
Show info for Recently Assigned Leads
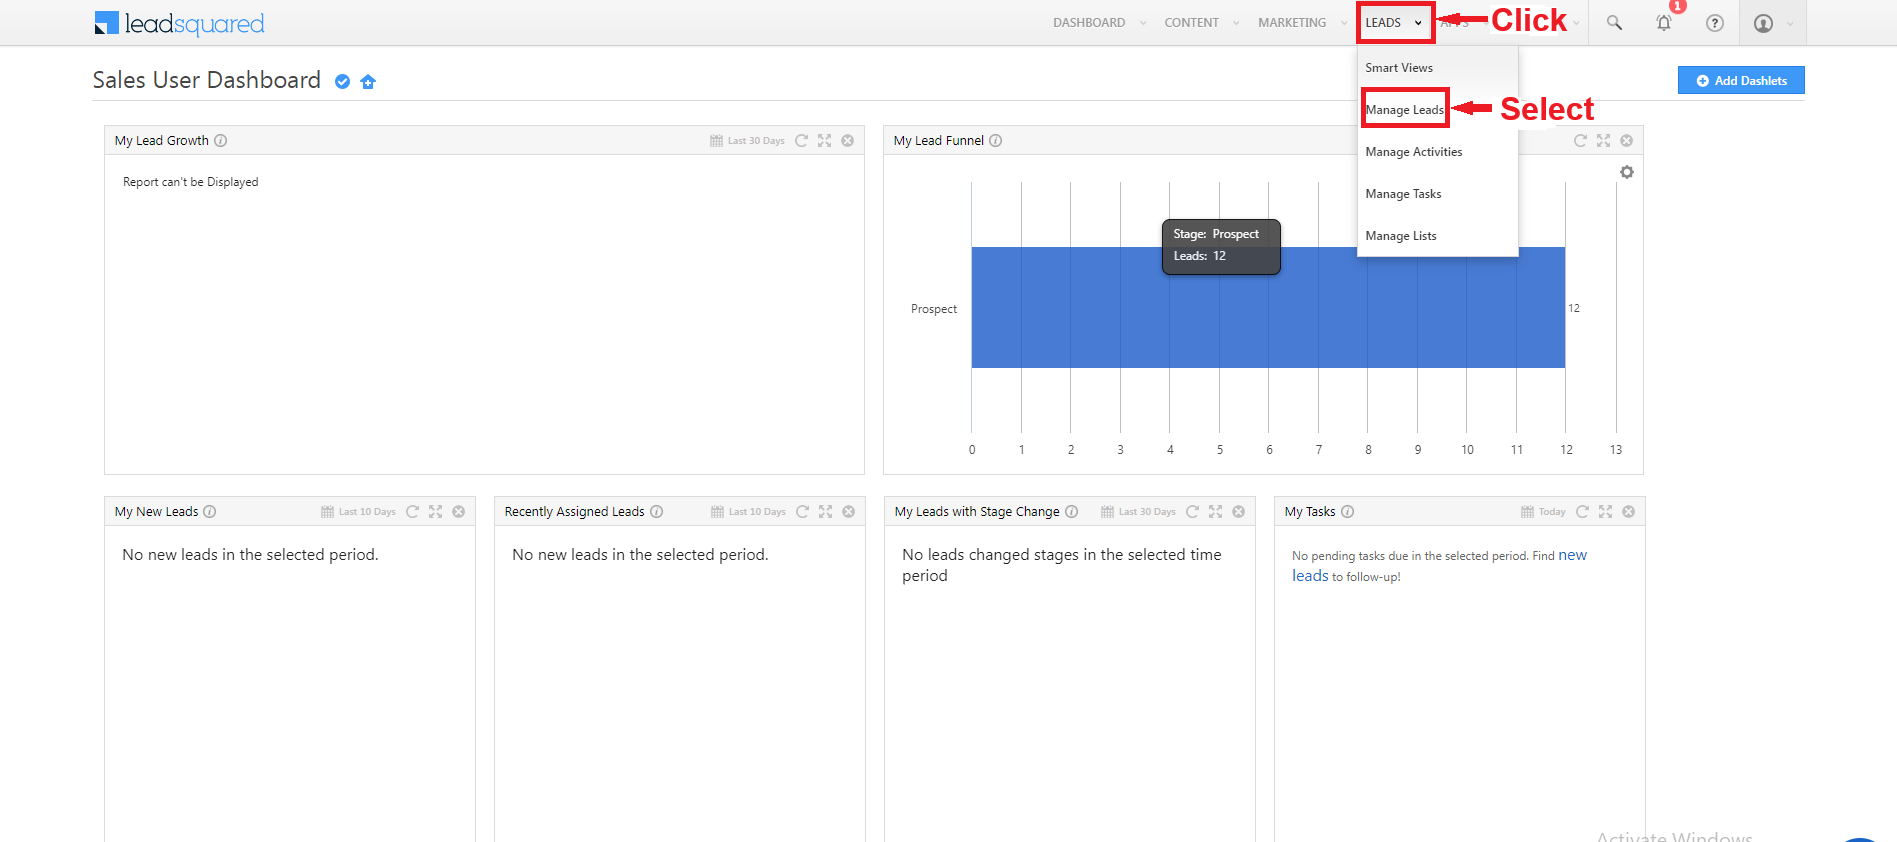tap(657, 512)
